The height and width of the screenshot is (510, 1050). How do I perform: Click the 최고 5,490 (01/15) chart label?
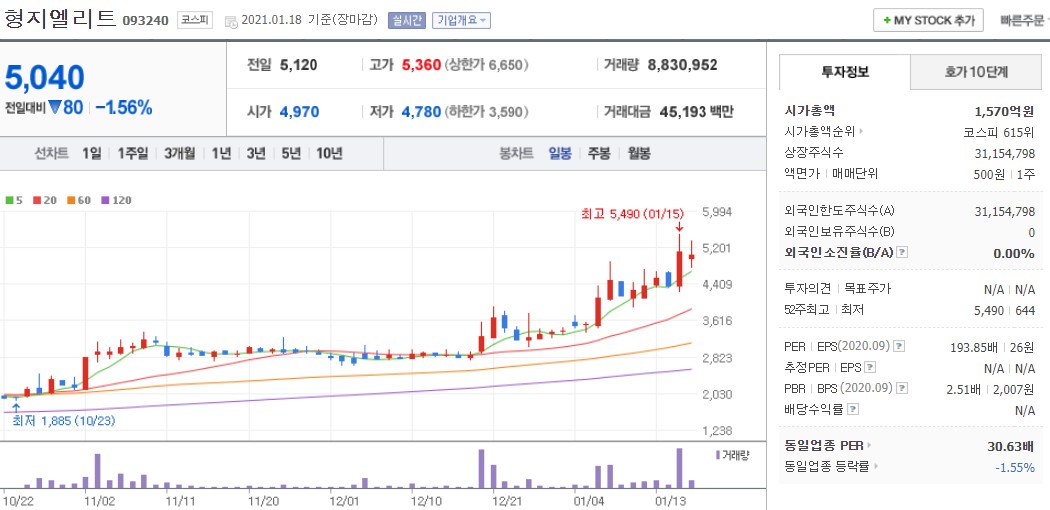point(633,214)
